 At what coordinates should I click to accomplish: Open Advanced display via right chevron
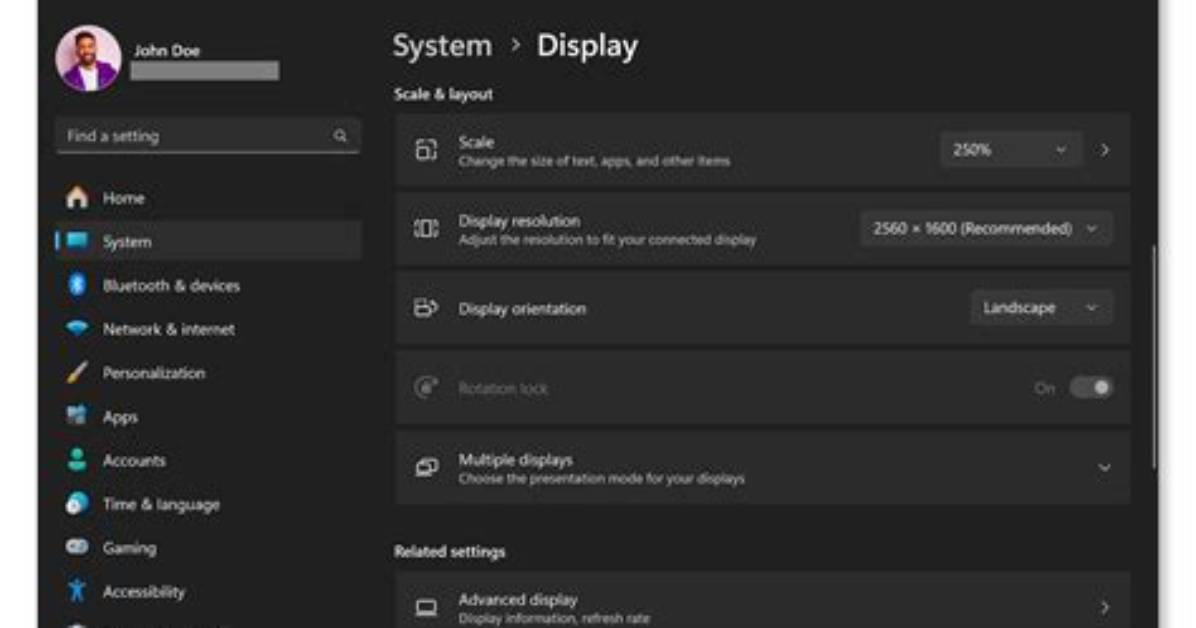(x=1104, y=607)
